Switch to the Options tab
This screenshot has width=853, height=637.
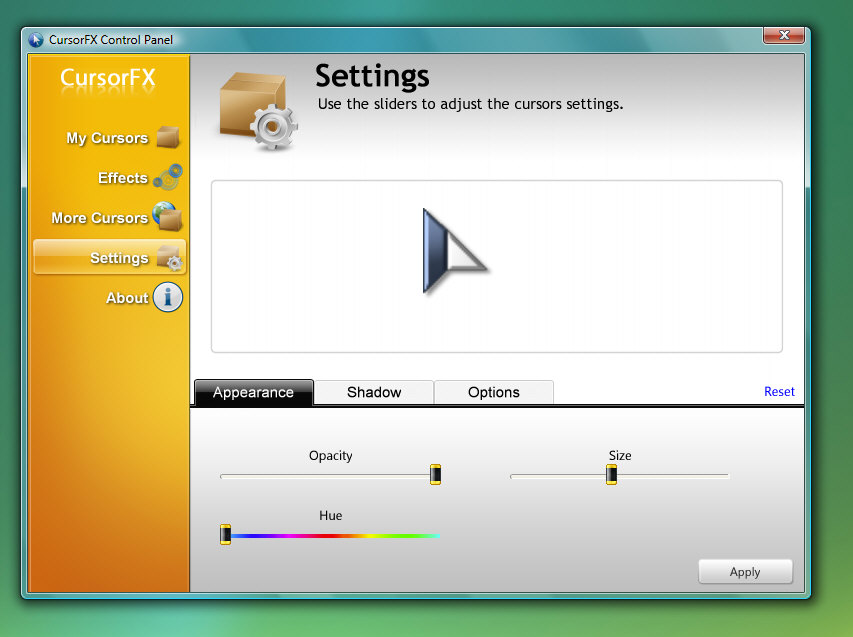(x=494, y=392)
